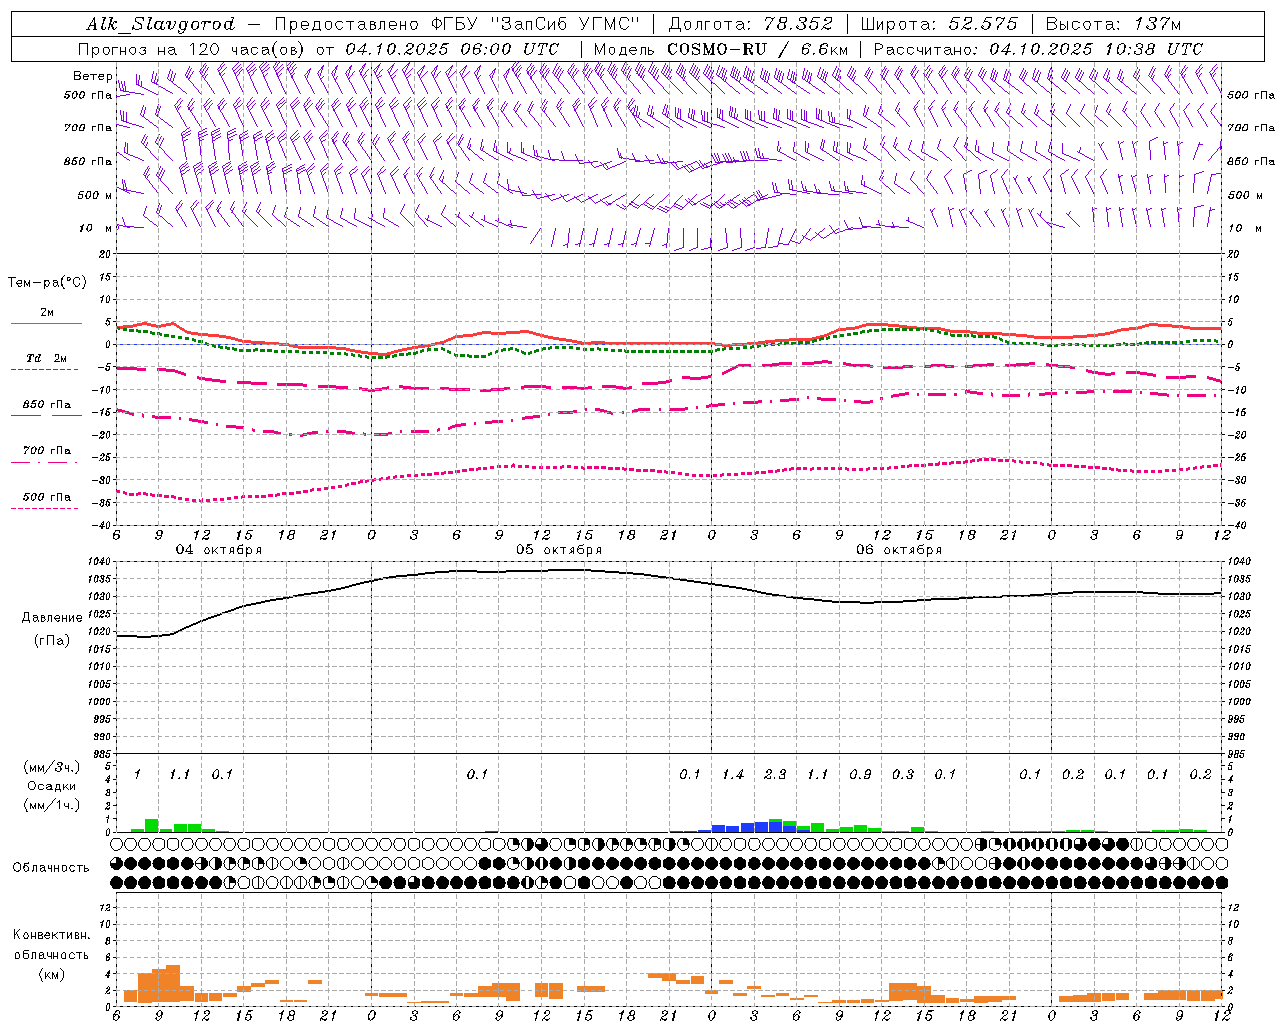1280x1024 pixels.
Task: Click the '(гПа)' unit label under Давление
Action: tap(52, 641)
